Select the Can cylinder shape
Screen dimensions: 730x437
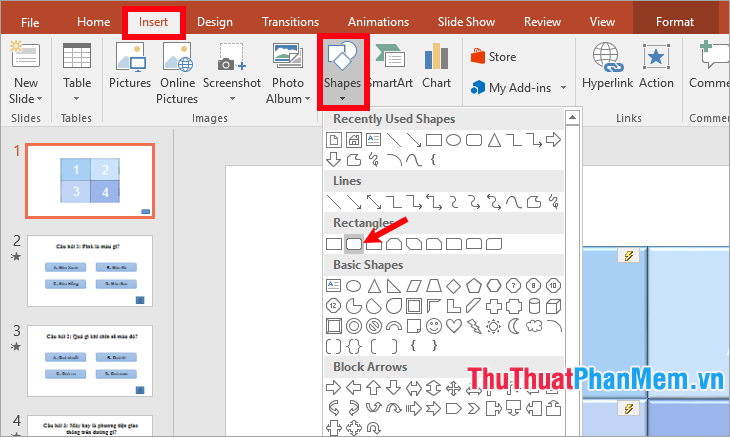pyautogui.click(x=534, y=306)
